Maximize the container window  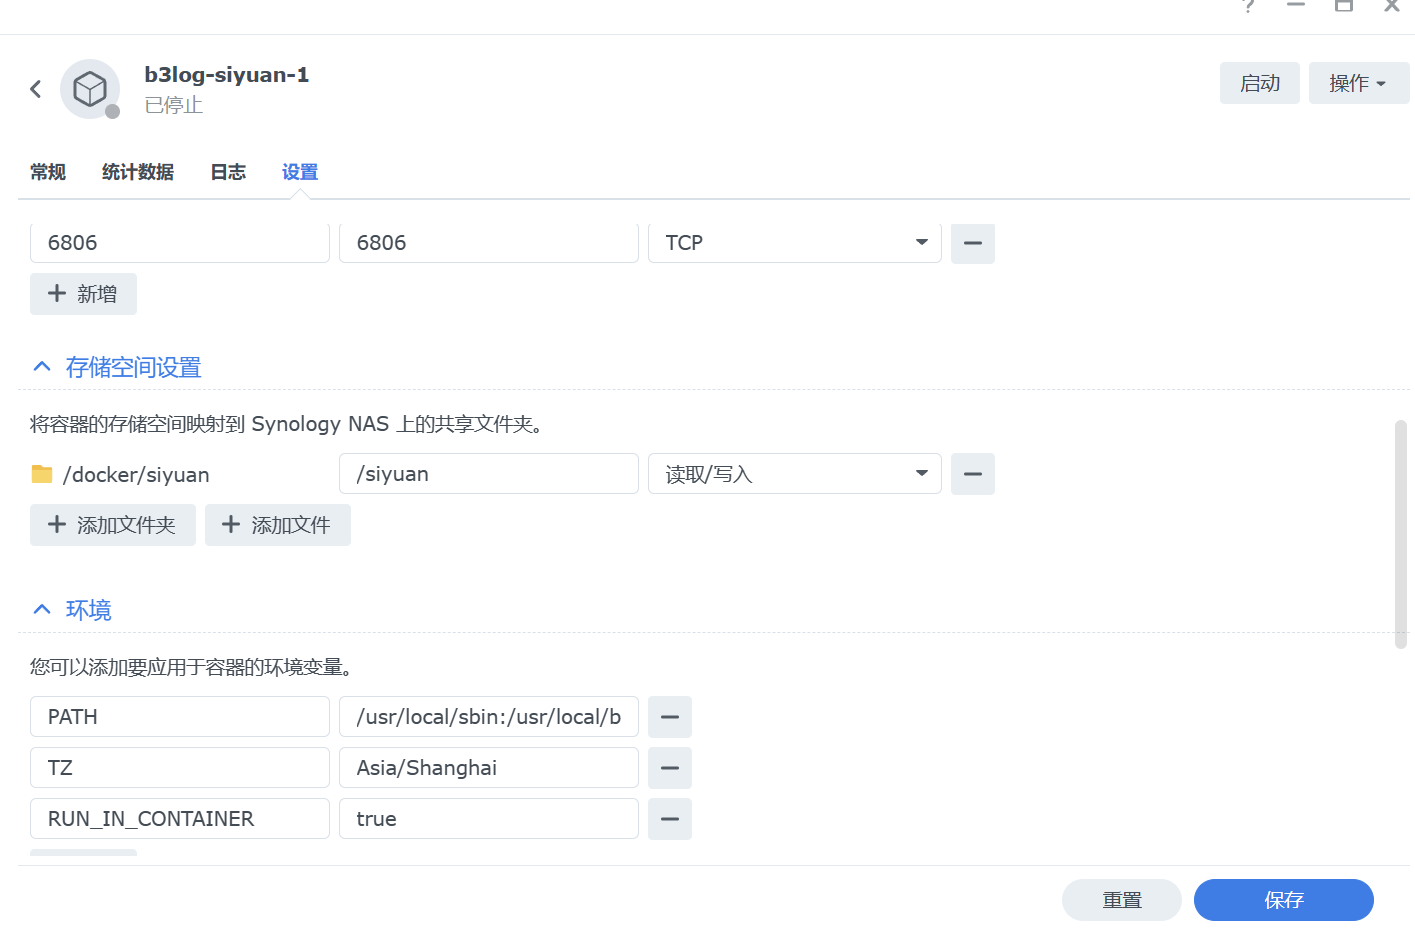1344,5
